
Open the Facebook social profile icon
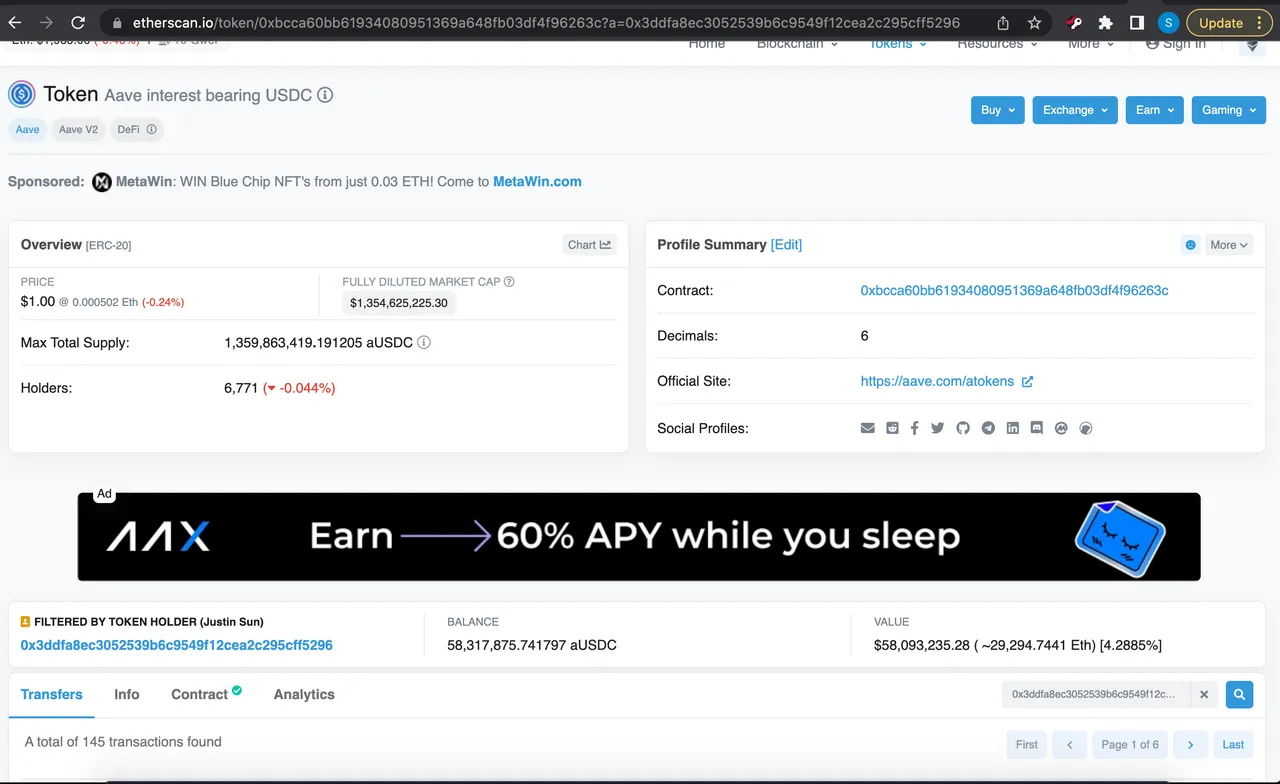pyautogui.click(x=915, y=428)
